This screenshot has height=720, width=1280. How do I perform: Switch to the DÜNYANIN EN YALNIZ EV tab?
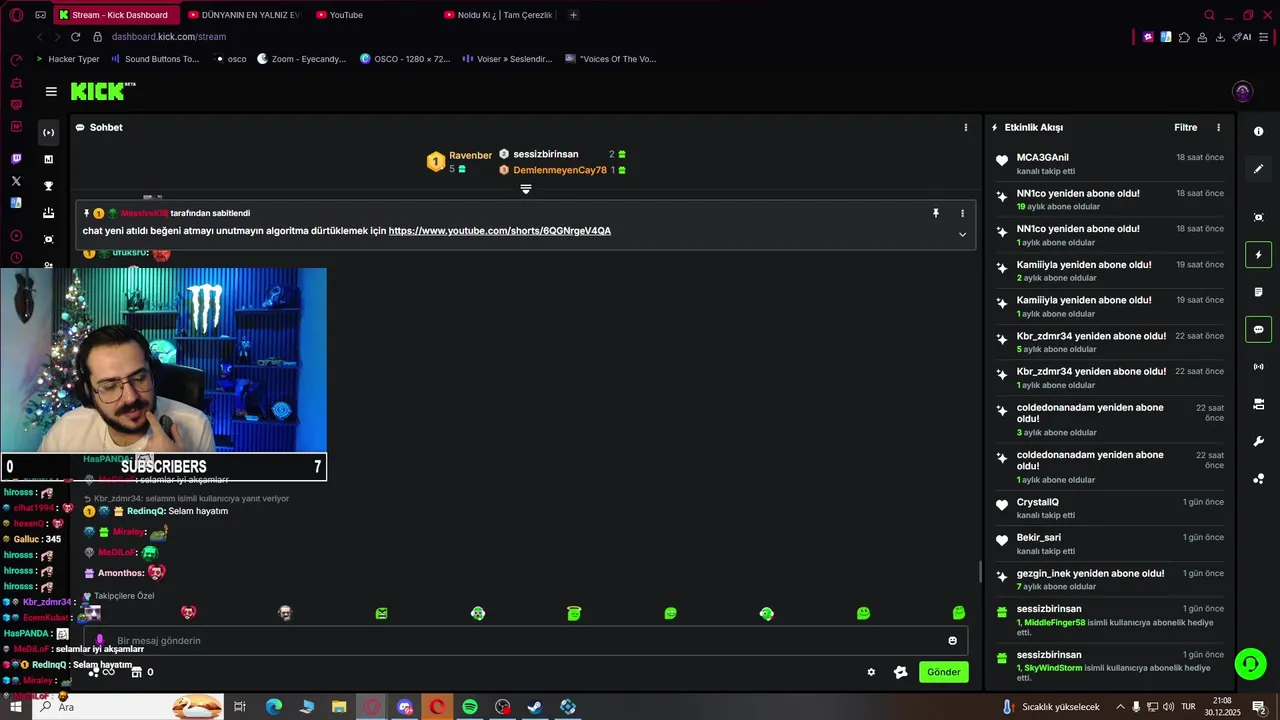pos(244,15)
